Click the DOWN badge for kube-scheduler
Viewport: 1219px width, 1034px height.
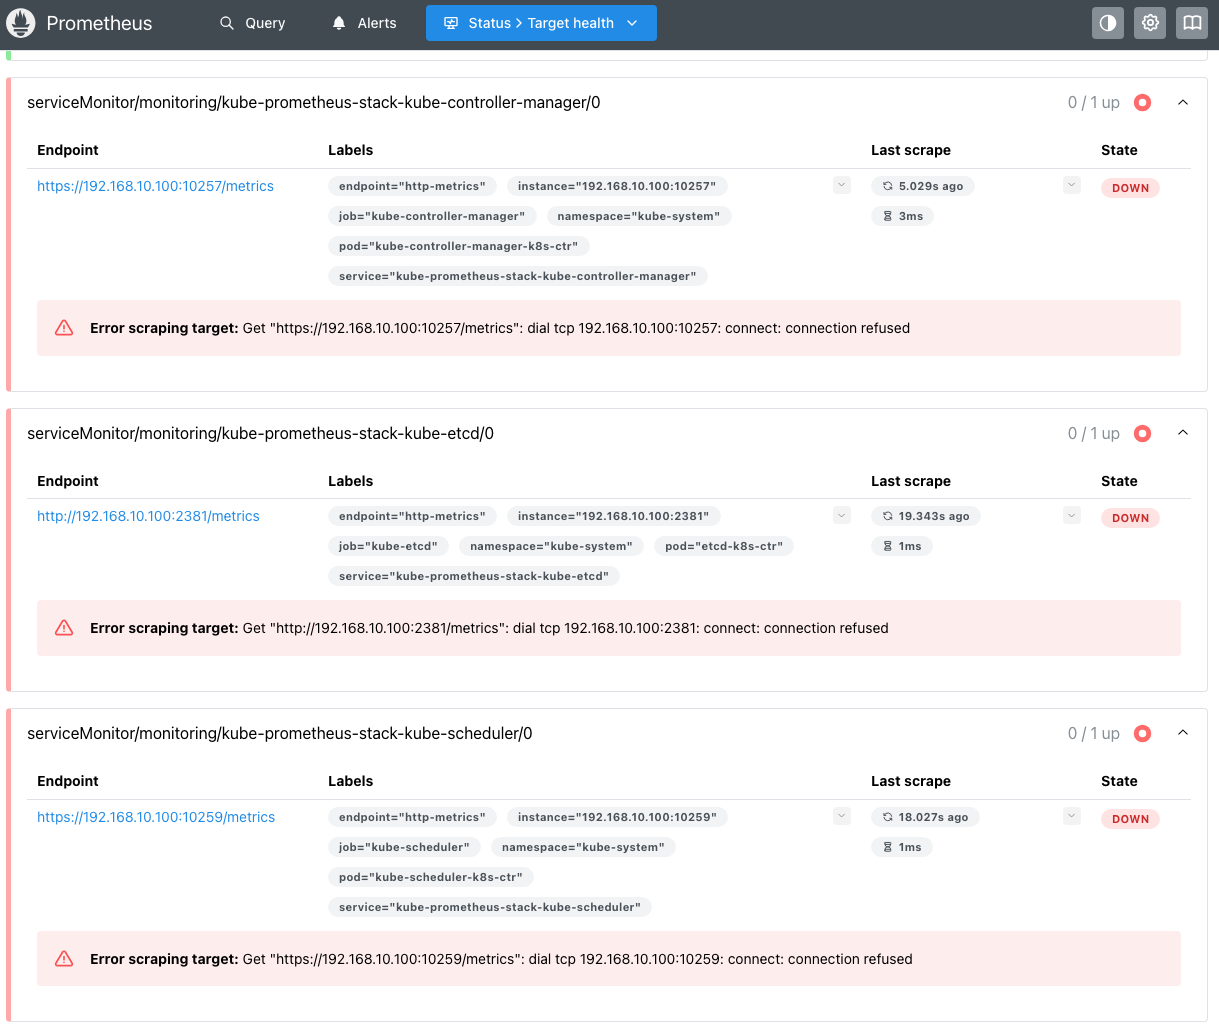click(1130, 819)
